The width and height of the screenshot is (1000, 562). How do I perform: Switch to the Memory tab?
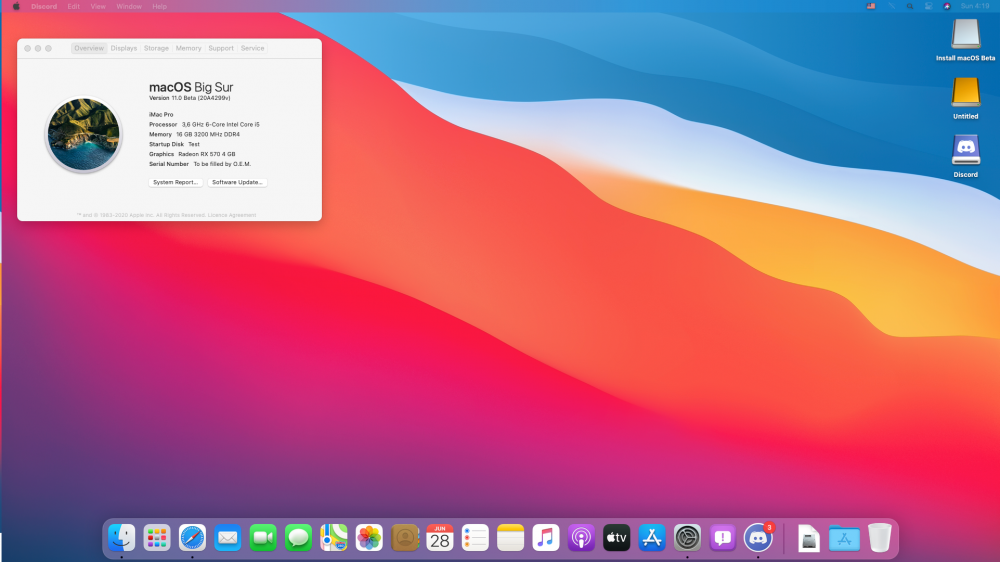pos(188,48)
